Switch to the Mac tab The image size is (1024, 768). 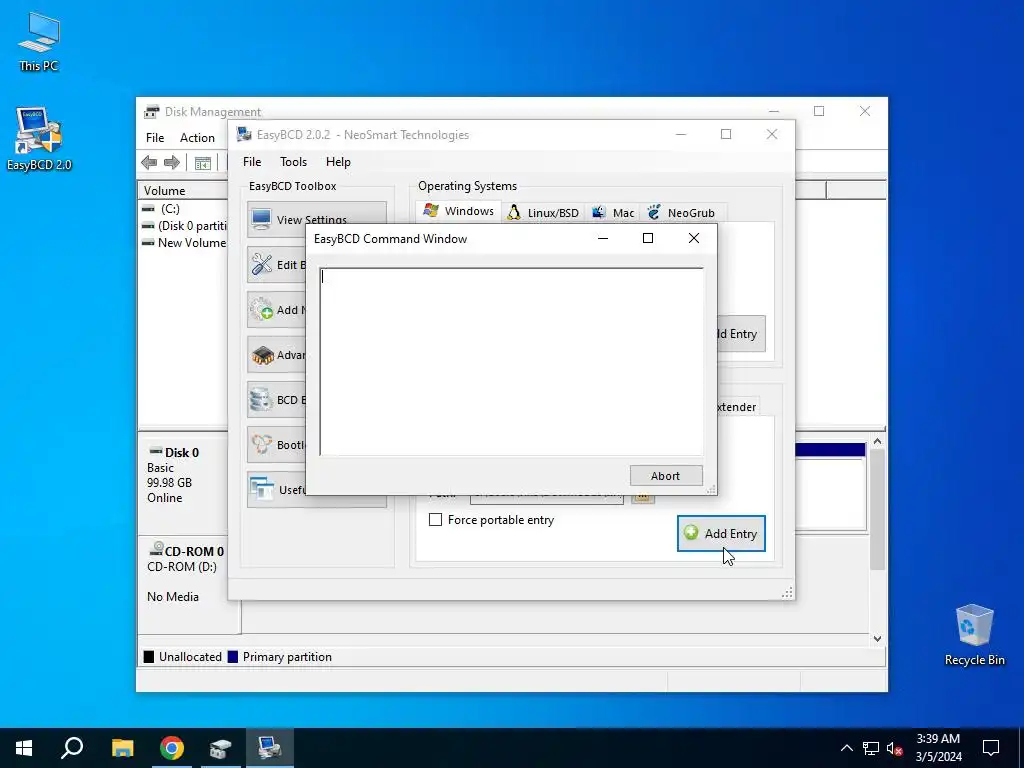tap(613, 213)
